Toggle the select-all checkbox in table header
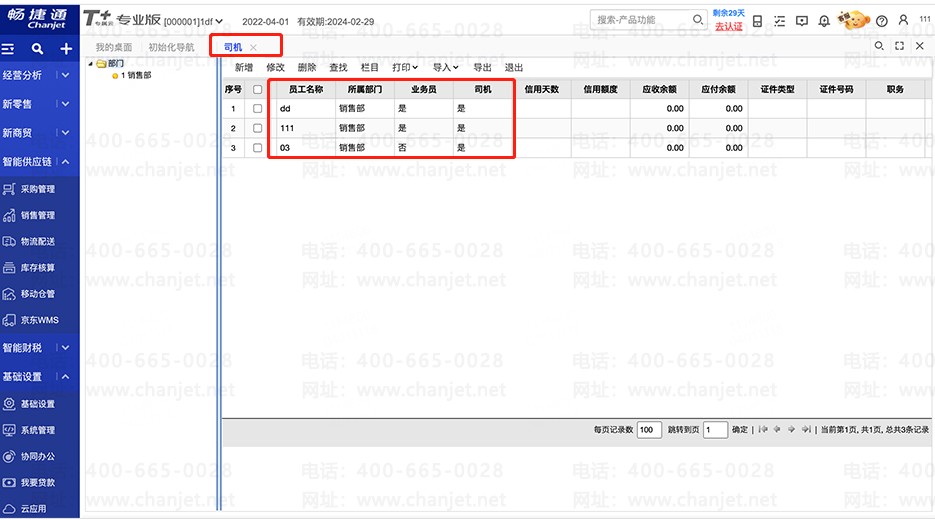 pyautogui.click(x=258, y=89)
